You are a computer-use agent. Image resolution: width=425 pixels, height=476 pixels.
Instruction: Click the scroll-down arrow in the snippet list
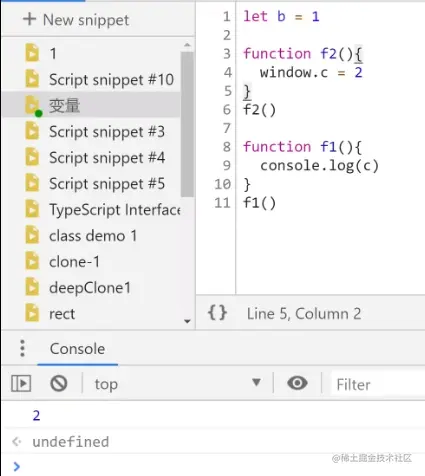[x=187, y=321]
